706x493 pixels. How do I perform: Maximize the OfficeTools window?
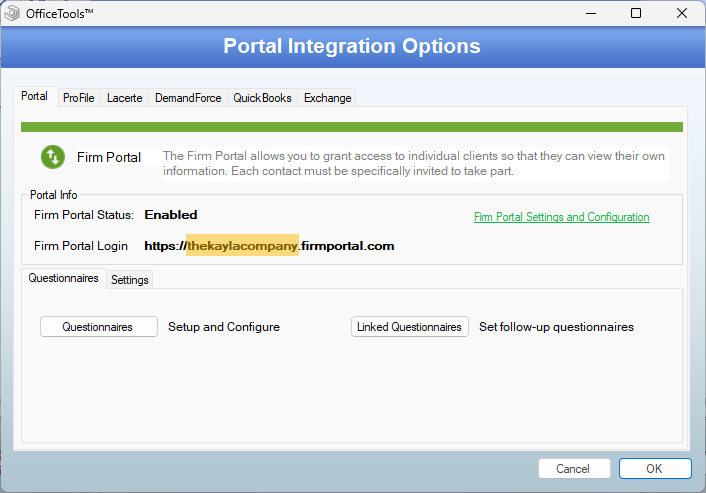point(636,14)
